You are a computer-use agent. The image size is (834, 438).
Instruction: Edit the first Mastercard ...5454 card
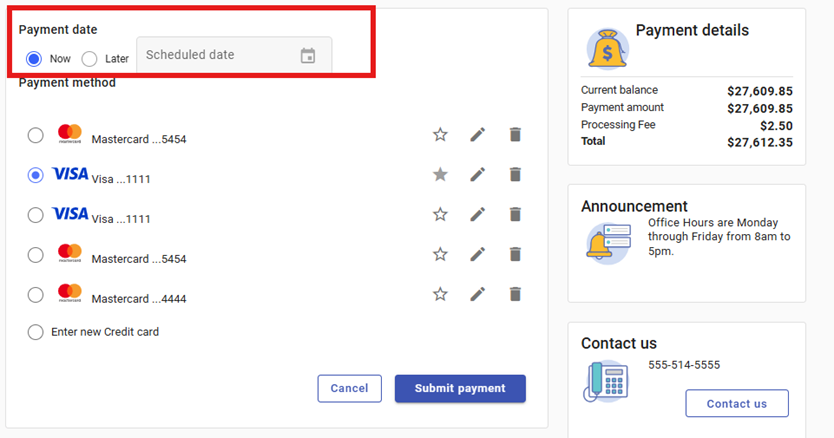(x=478, y=135)
